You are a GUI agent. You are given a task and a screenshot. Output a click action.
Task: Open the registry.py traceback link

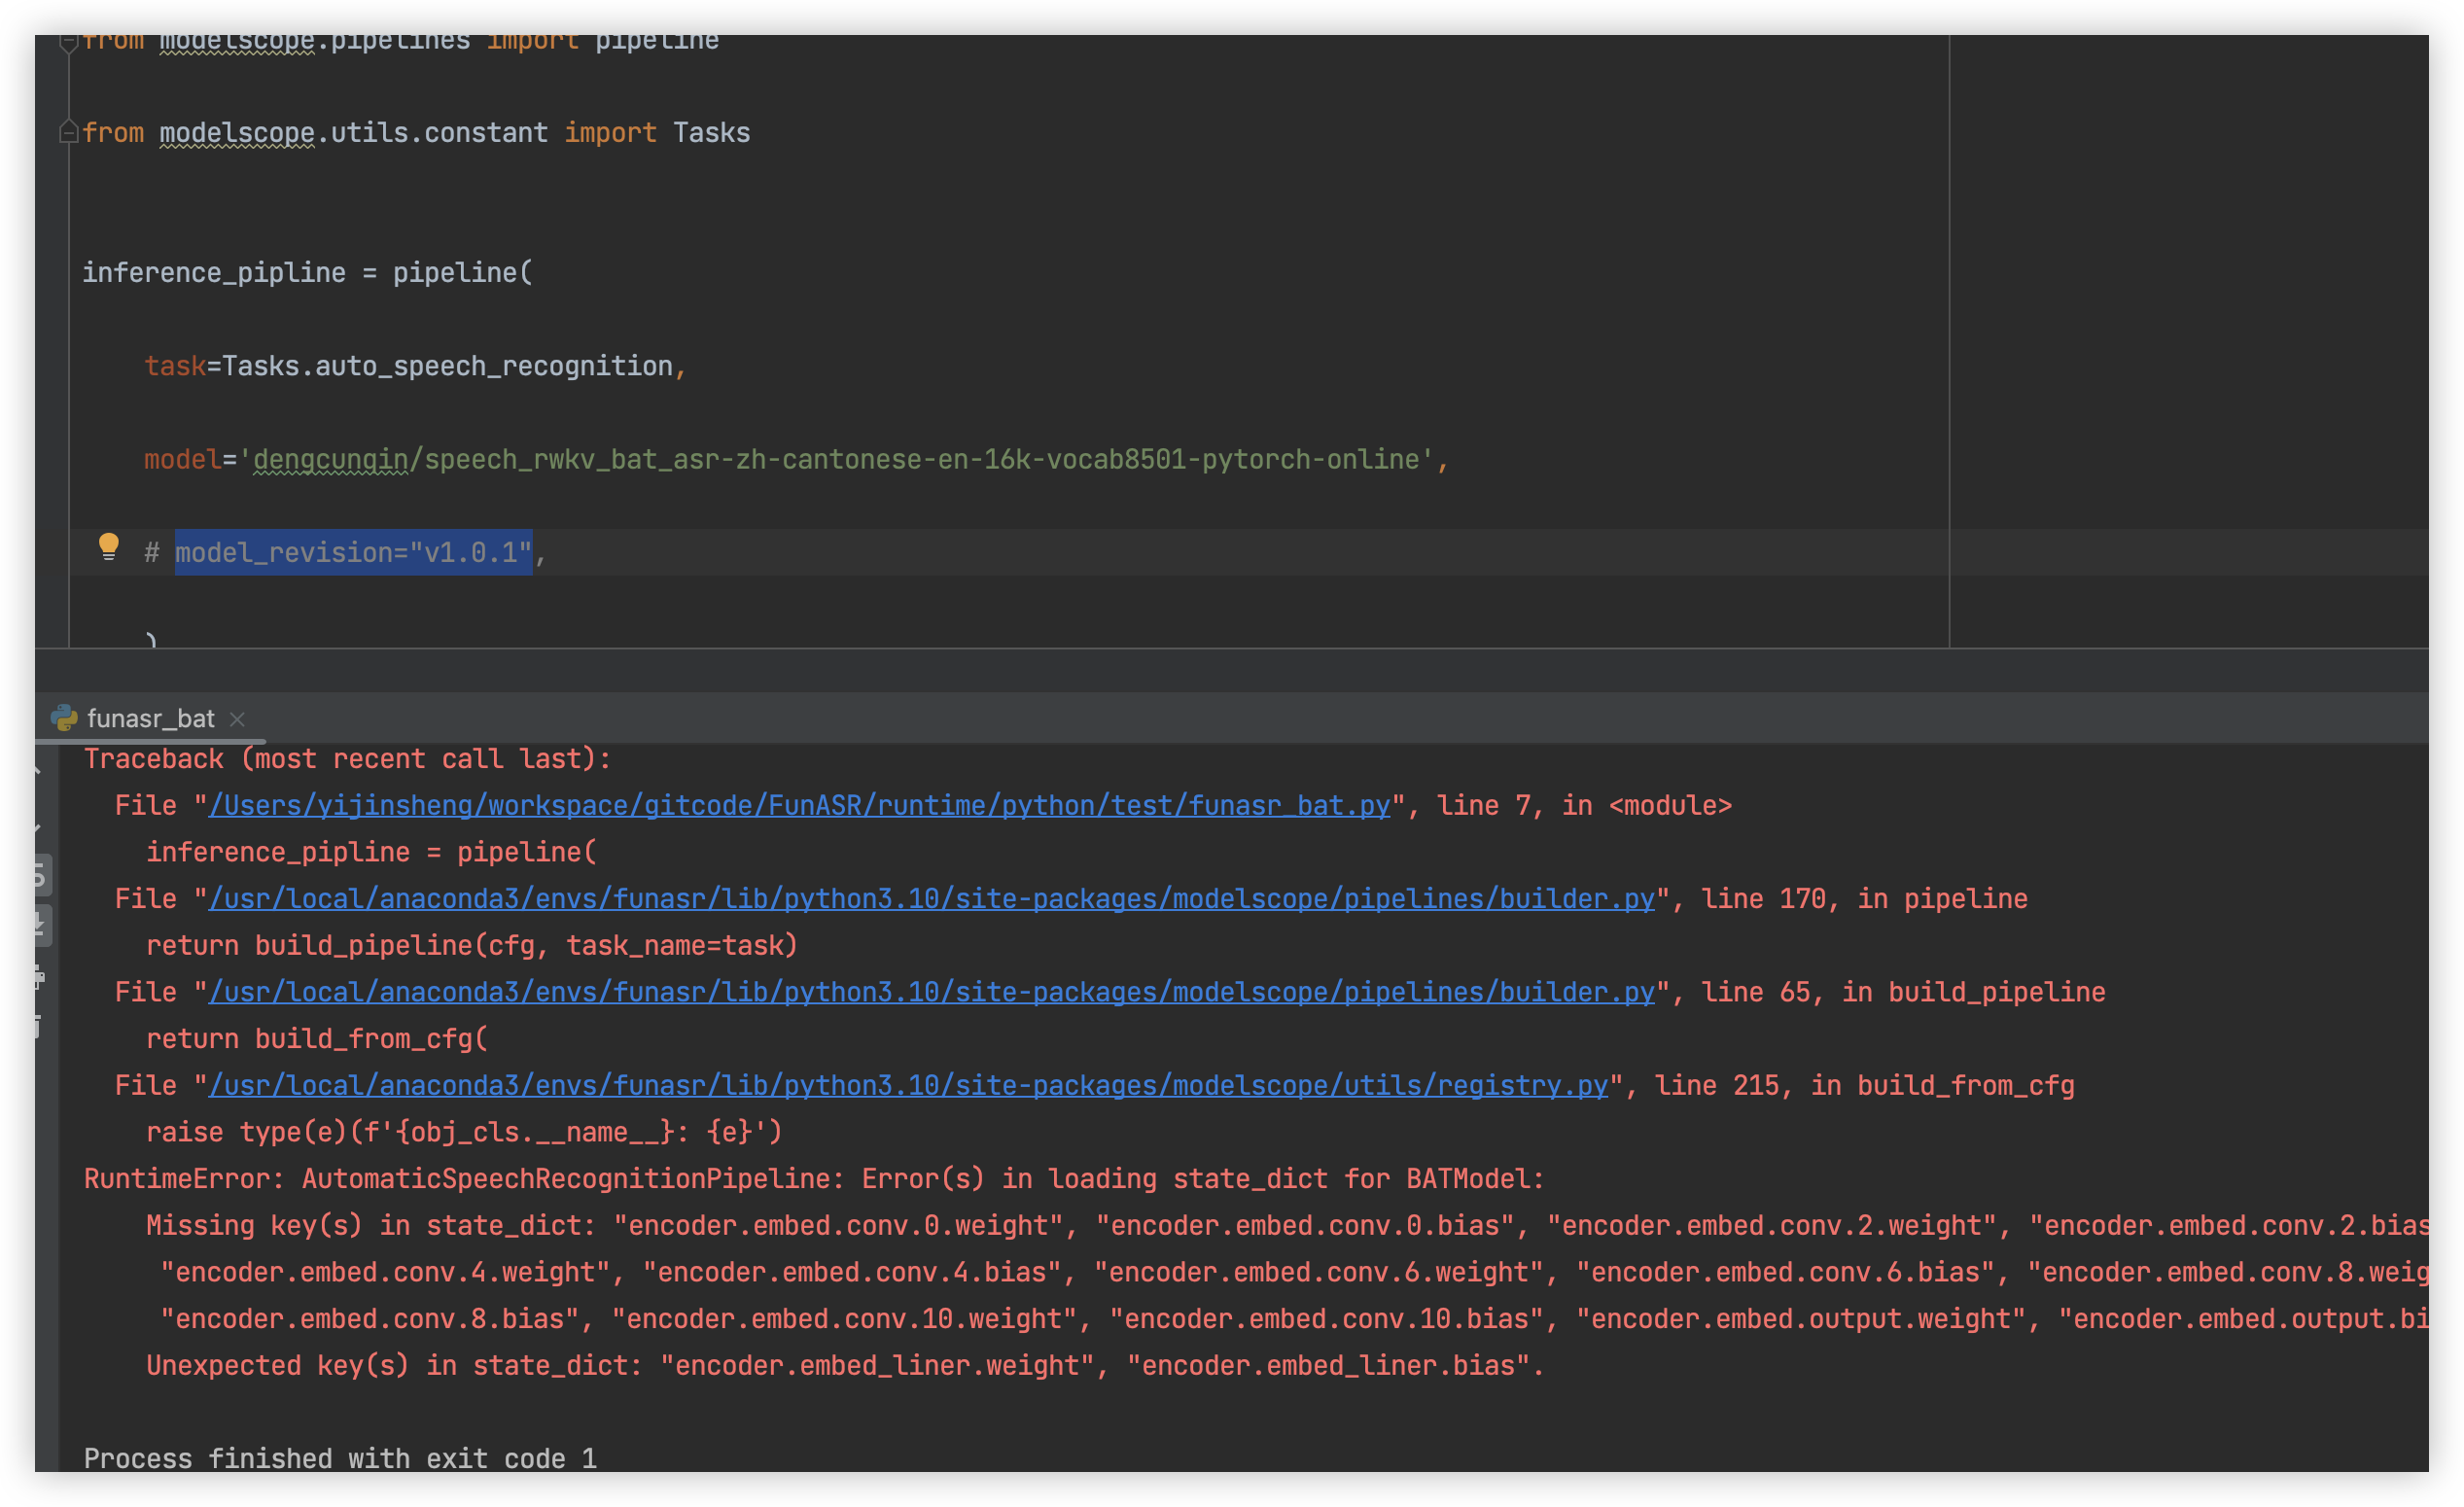pos(908,1086)
